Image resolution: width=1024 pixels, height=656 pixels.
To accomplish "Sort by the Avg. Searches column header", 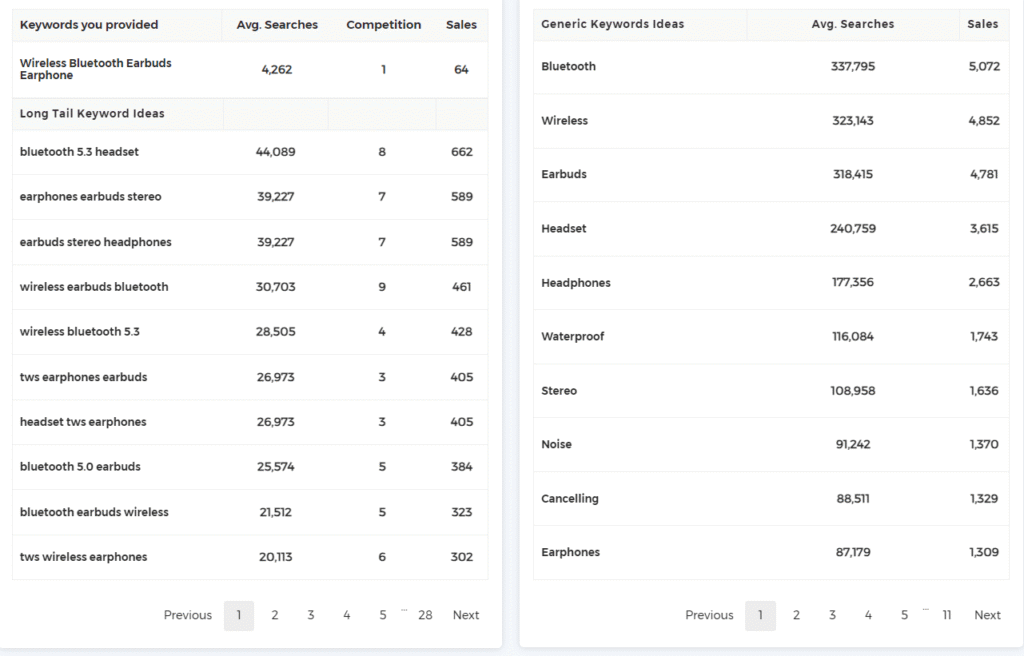I will (276, 24).
